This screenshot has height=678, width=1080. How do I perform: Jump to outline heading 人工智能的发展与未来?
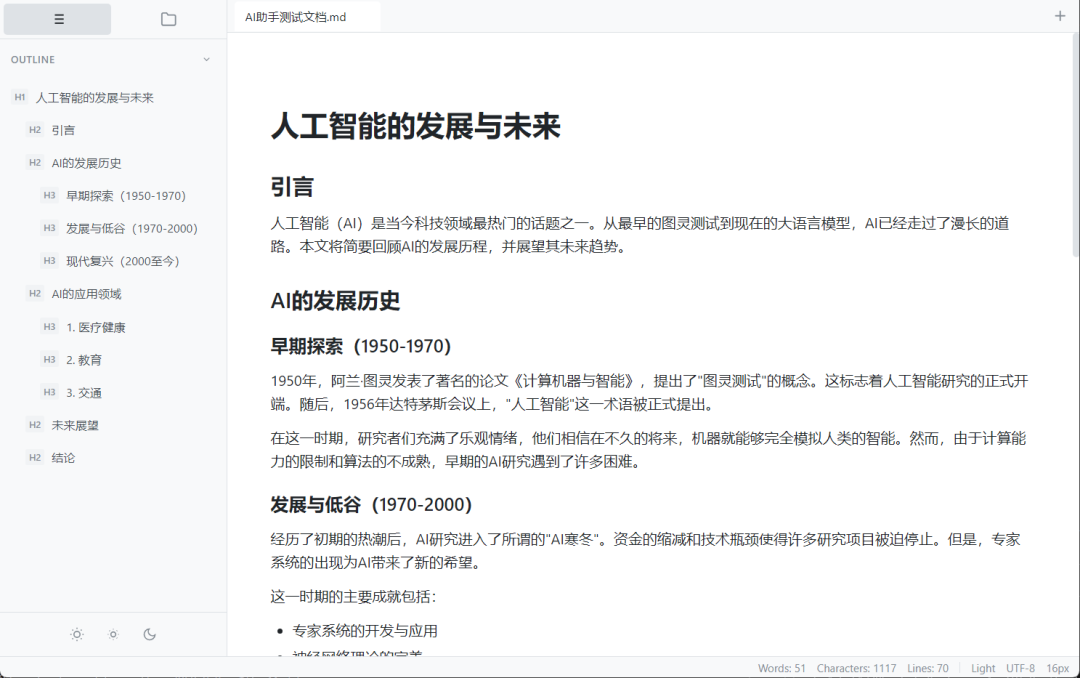[94, 98]
